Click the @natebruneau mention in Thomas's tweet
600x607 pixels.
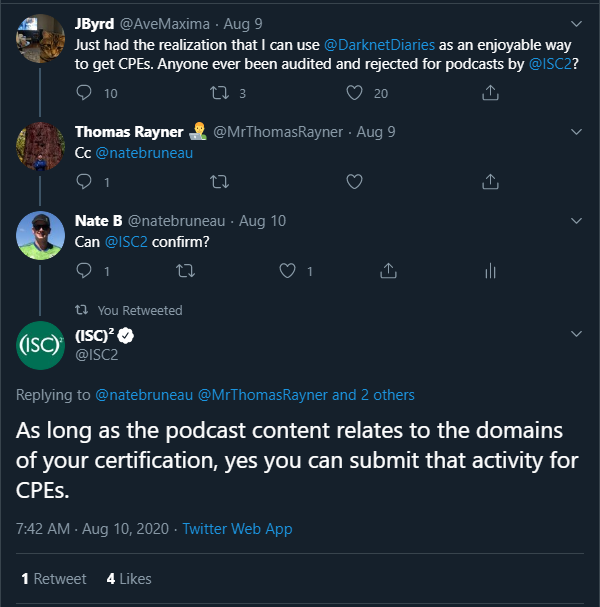click(144, 153)
